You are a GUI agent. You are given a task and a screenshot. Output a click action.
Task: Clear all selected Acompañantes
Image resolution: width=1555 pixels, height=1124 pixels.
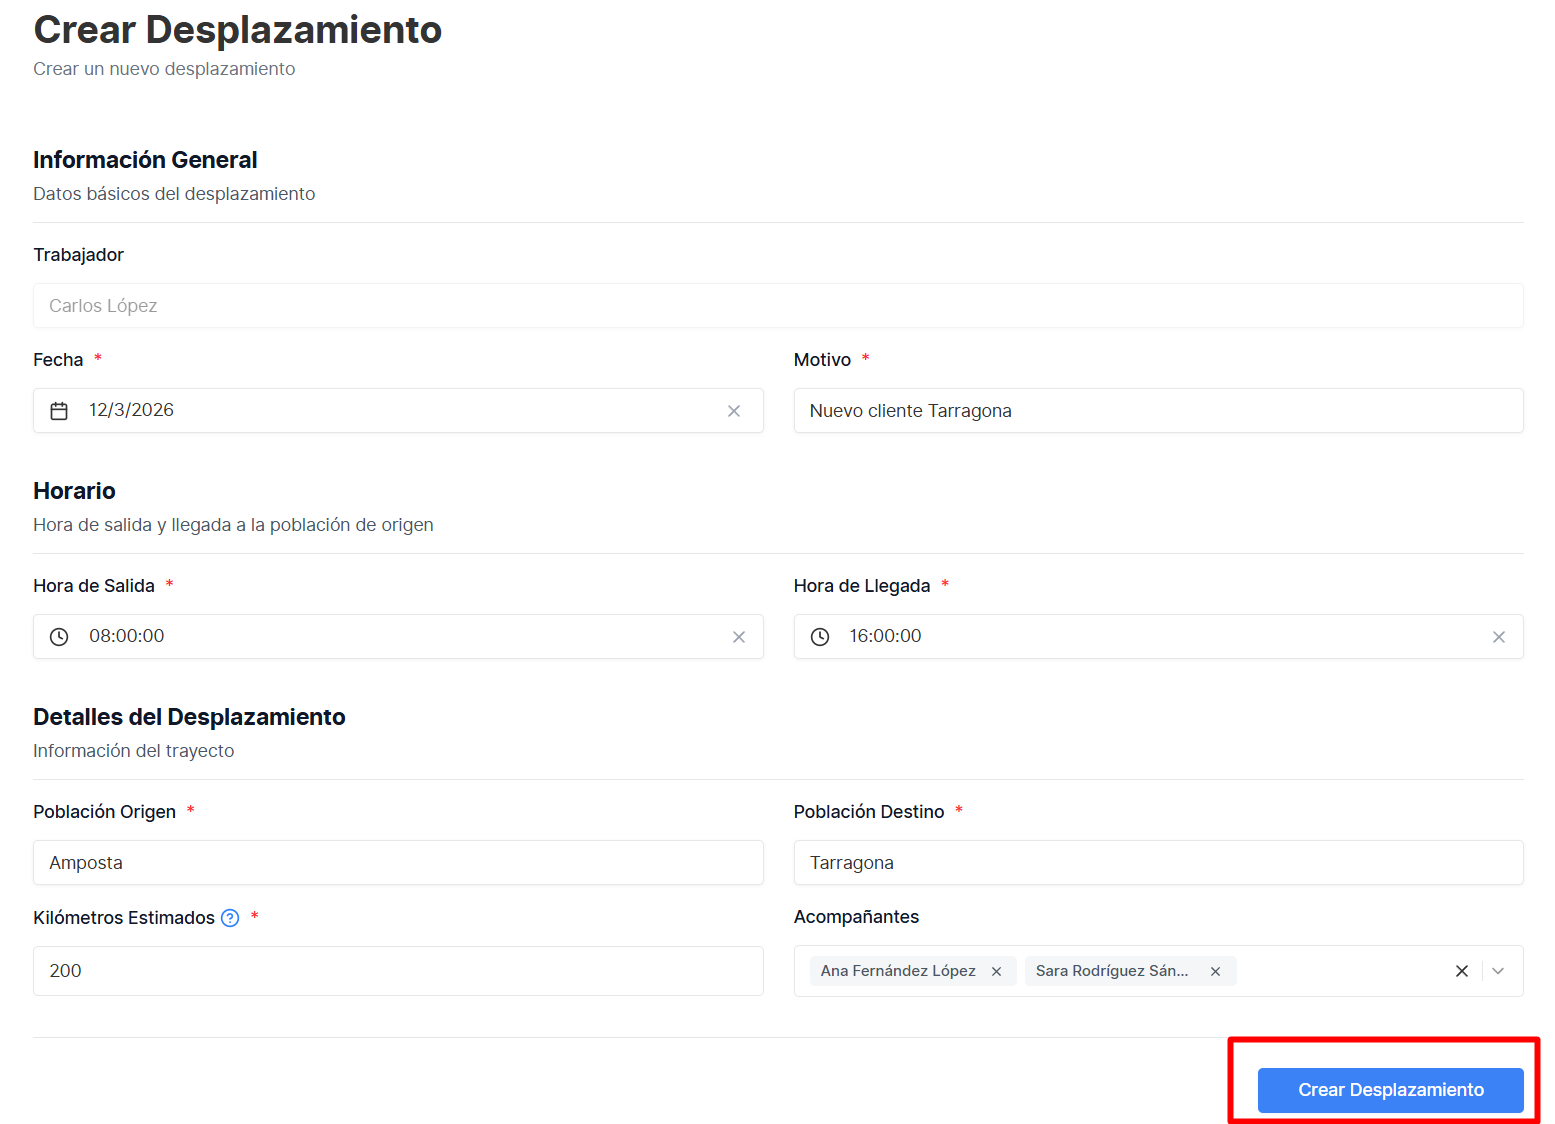click(x=1461, y=971)
